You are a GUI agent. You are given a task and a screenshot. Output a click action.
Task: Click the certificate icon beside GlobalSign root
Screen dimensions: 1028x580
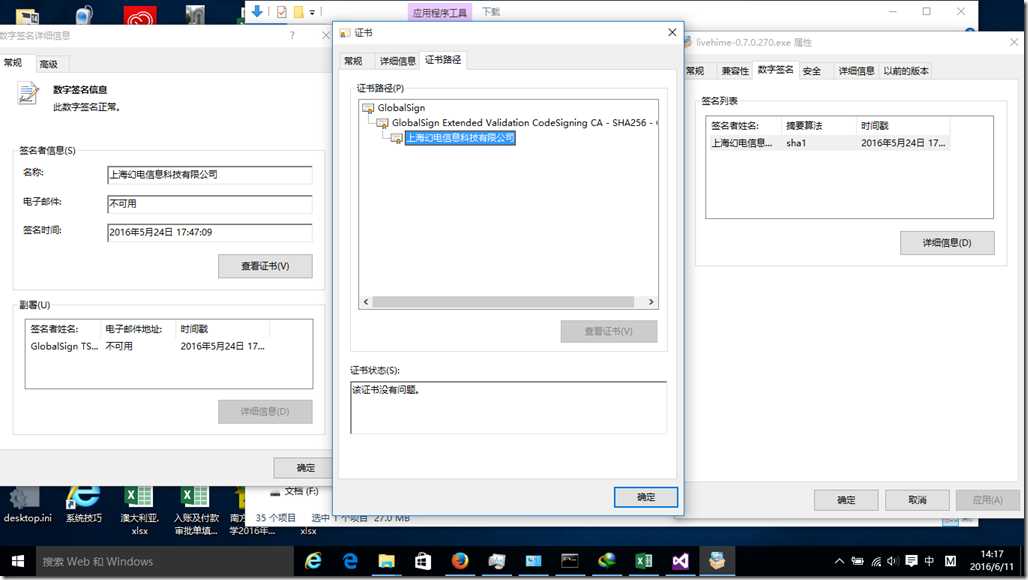point(368,108)
